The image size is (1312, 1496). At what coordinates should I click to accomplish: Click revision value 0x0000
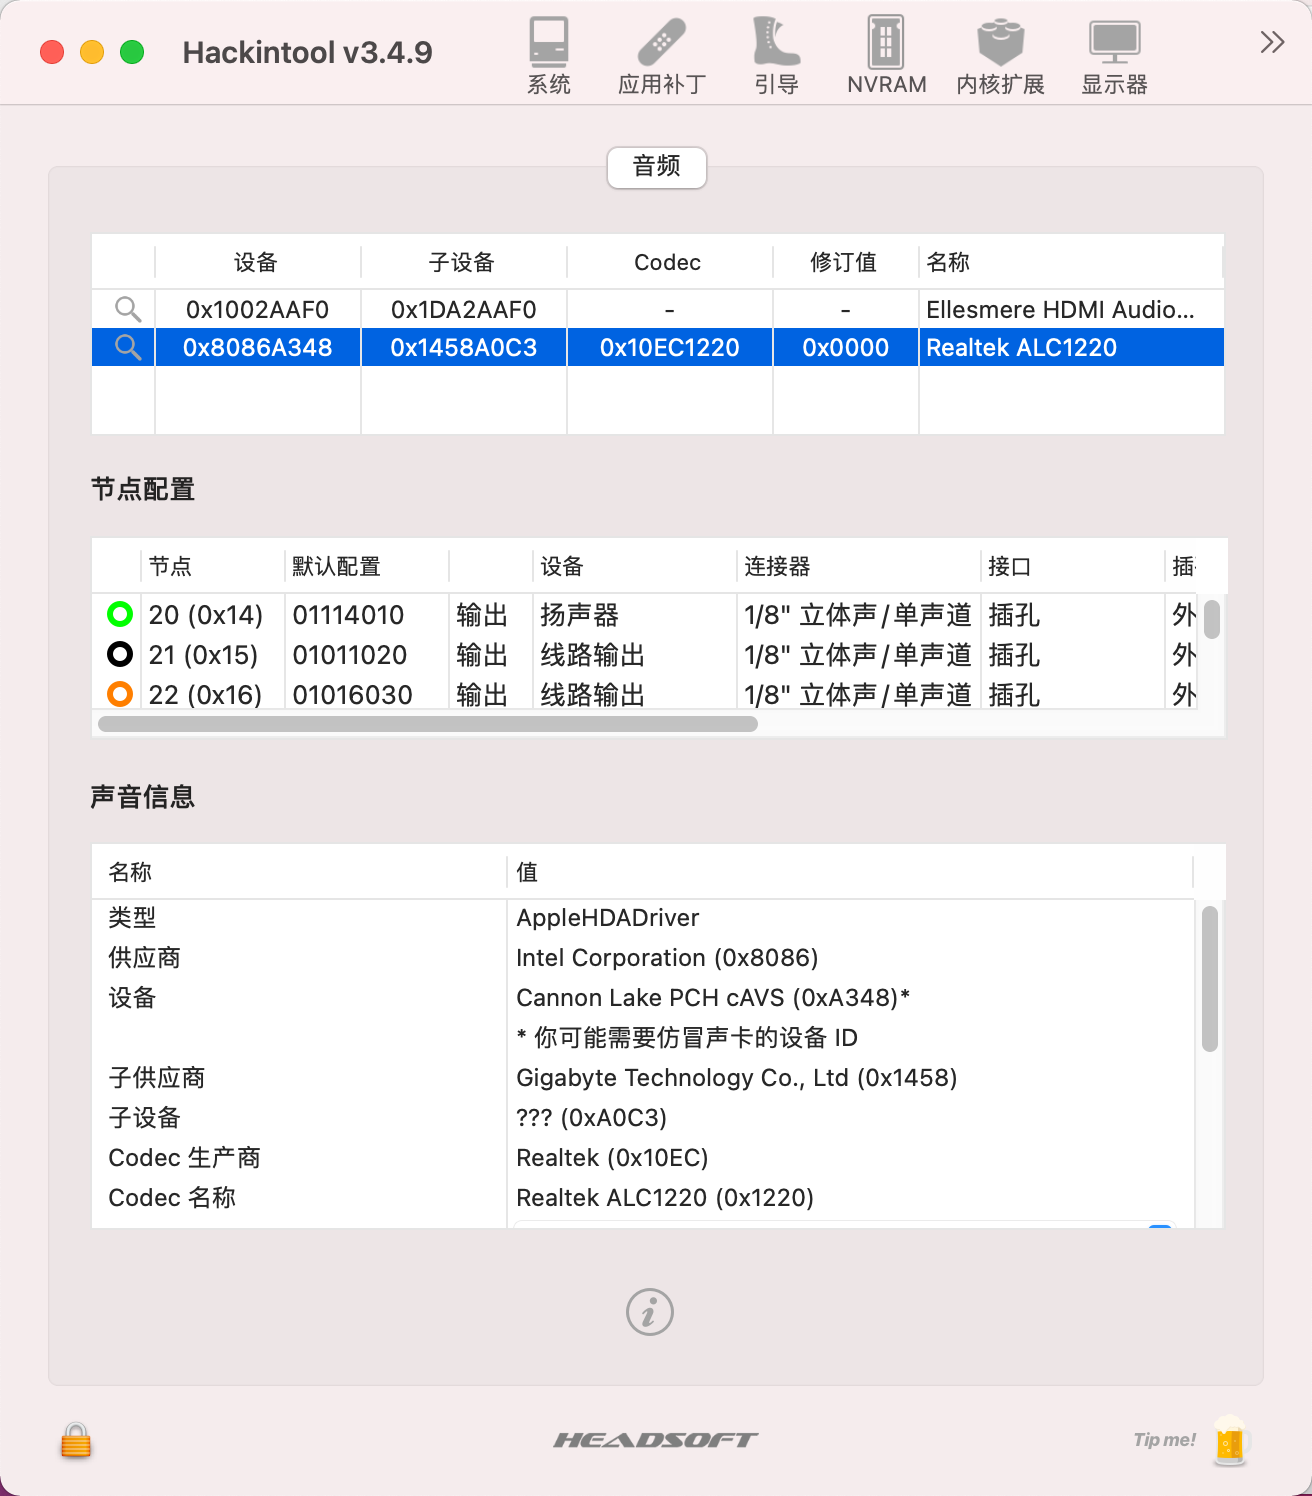pos(845,348)
